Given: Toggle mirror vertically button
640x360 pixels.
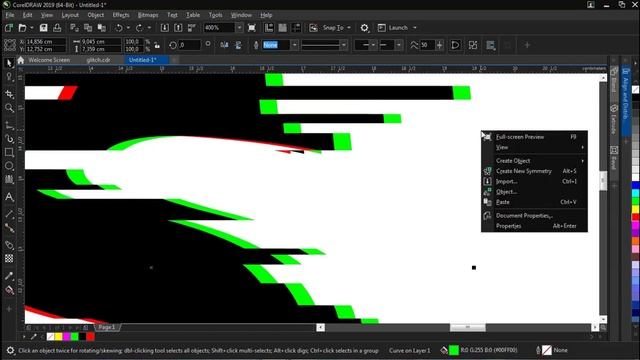Looking at the screenshot, I should (x=238, y=45).
